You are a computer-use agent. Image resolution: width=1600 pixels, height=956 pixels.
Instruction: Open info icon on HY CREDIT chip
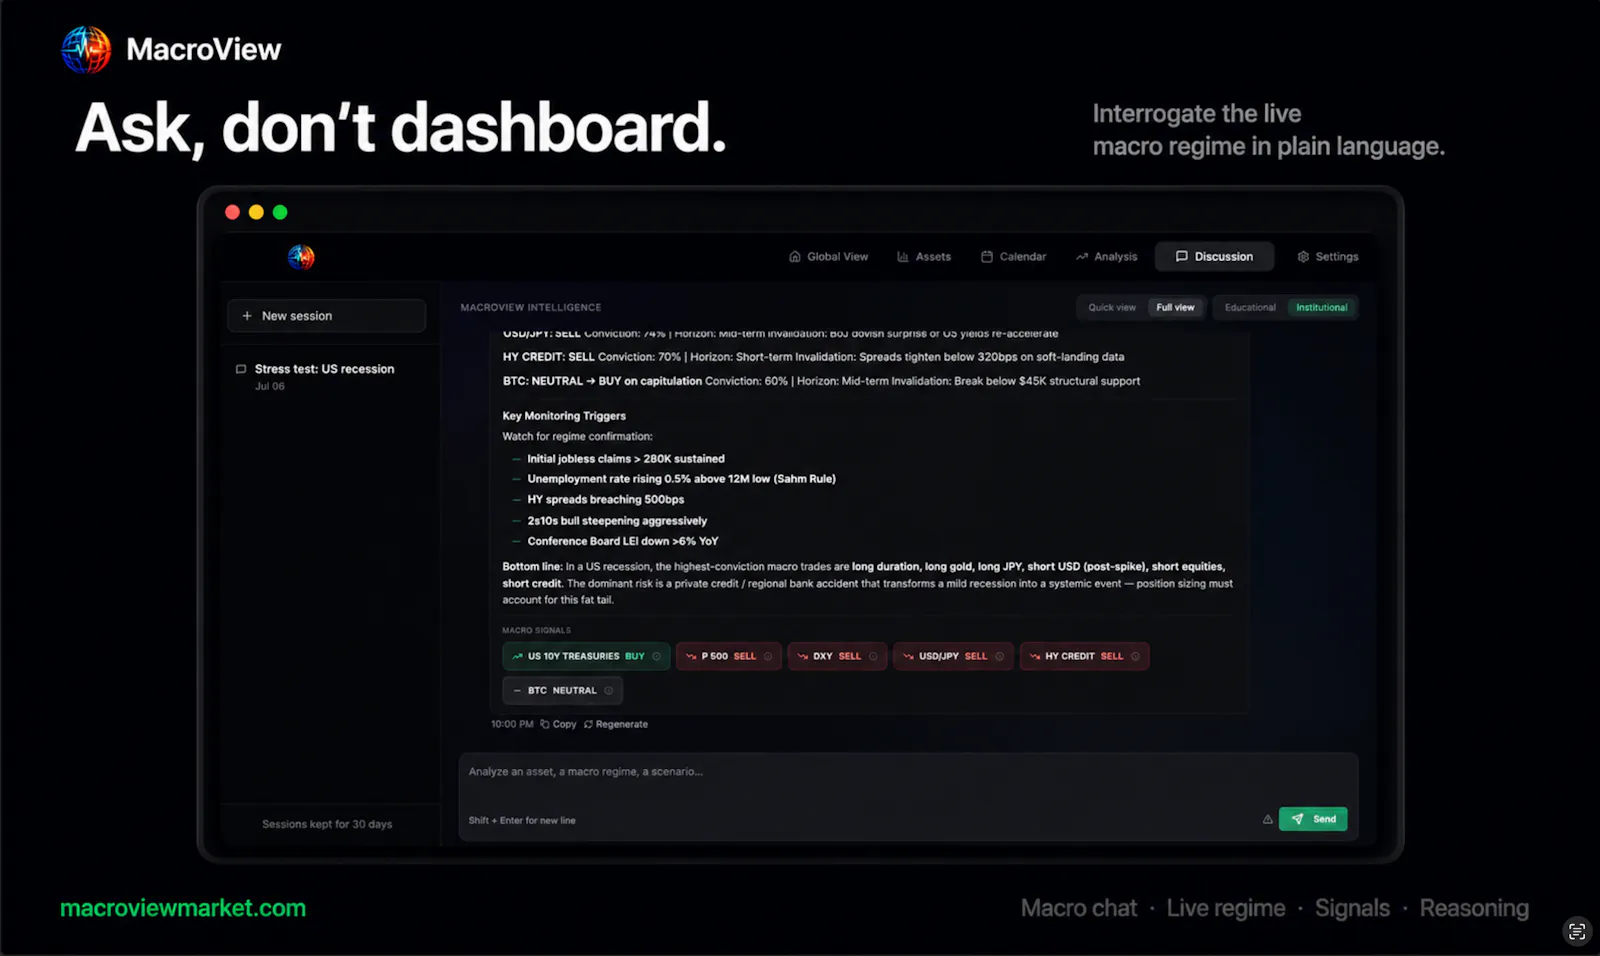(1135, 657)
